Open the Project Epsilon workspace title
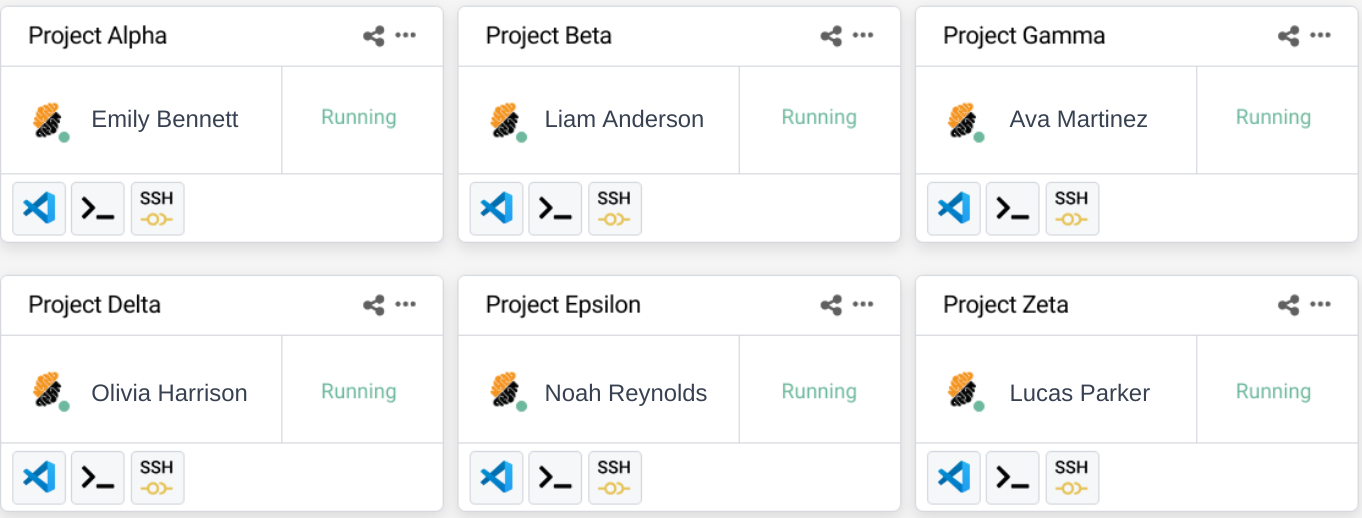 click(563, 305)
